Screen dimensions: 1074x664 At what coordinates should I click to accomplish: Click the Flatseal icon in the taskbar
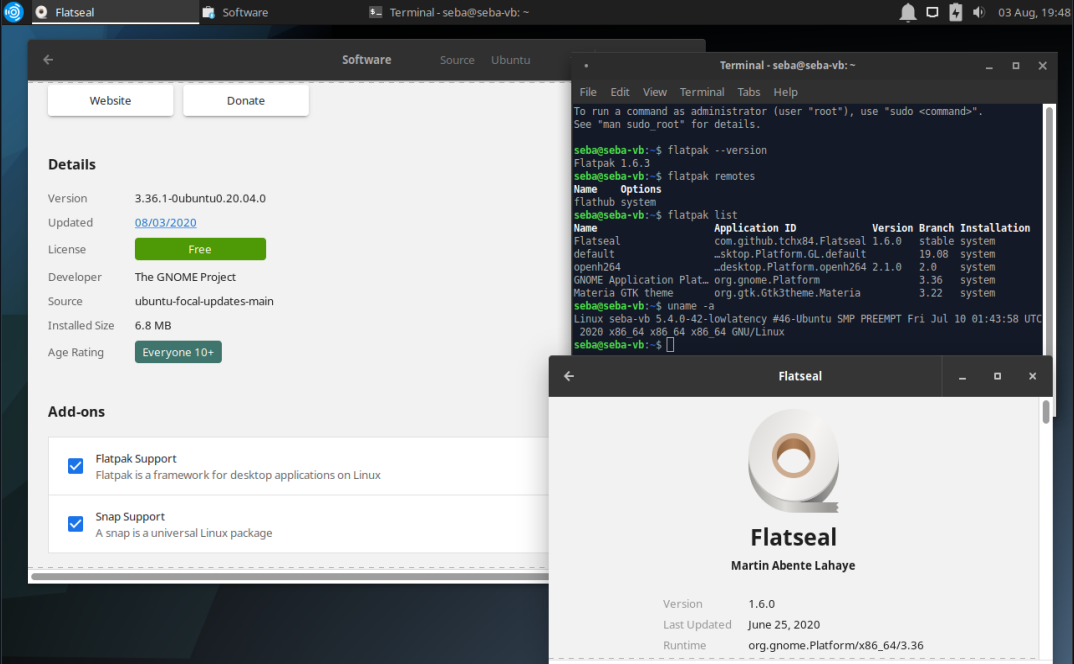42,12
